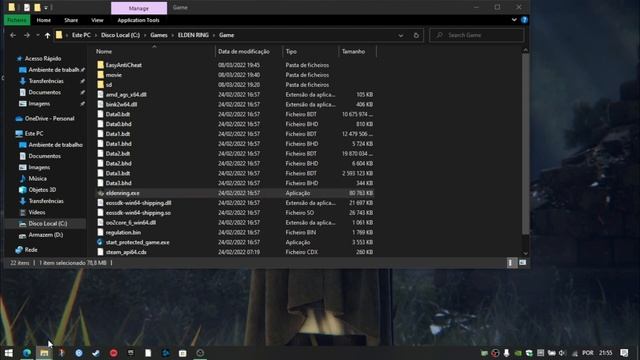Select the sd folder
The height and width of the screenshot is (360, 640).
point(109,85)
